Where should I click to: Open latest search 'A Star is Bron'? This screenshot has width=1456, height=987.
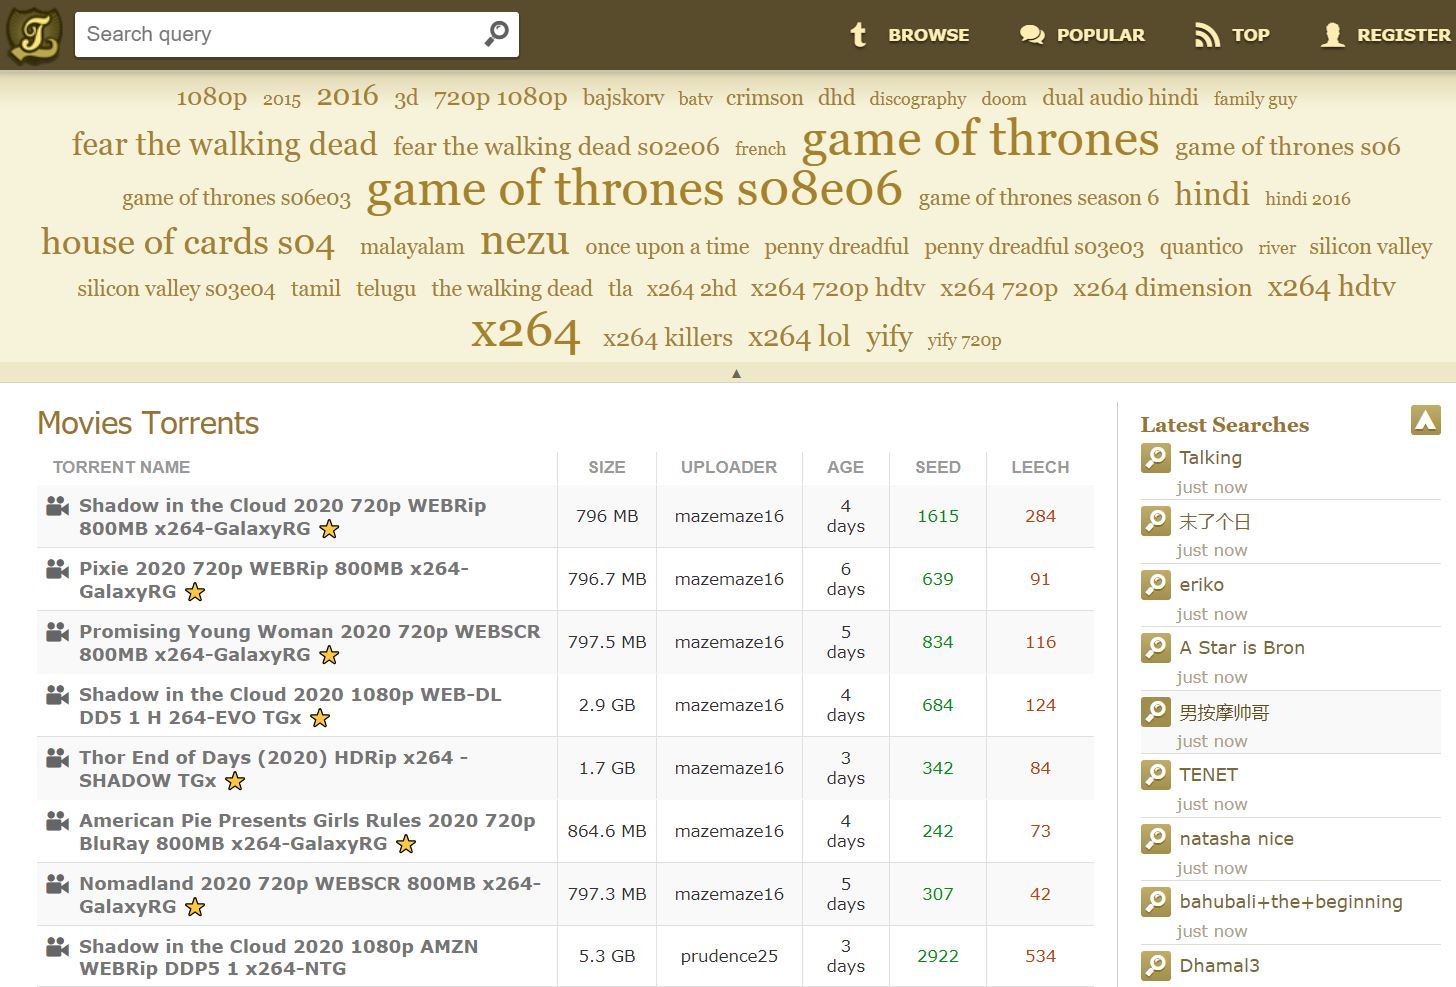tap(1242, 648)
